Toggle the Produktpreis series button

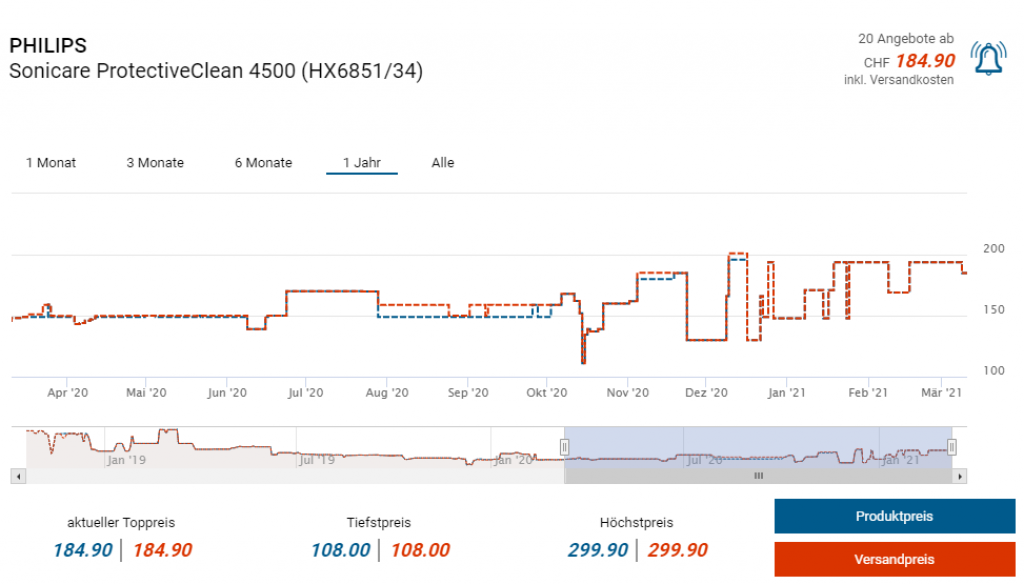coord(894,517)
